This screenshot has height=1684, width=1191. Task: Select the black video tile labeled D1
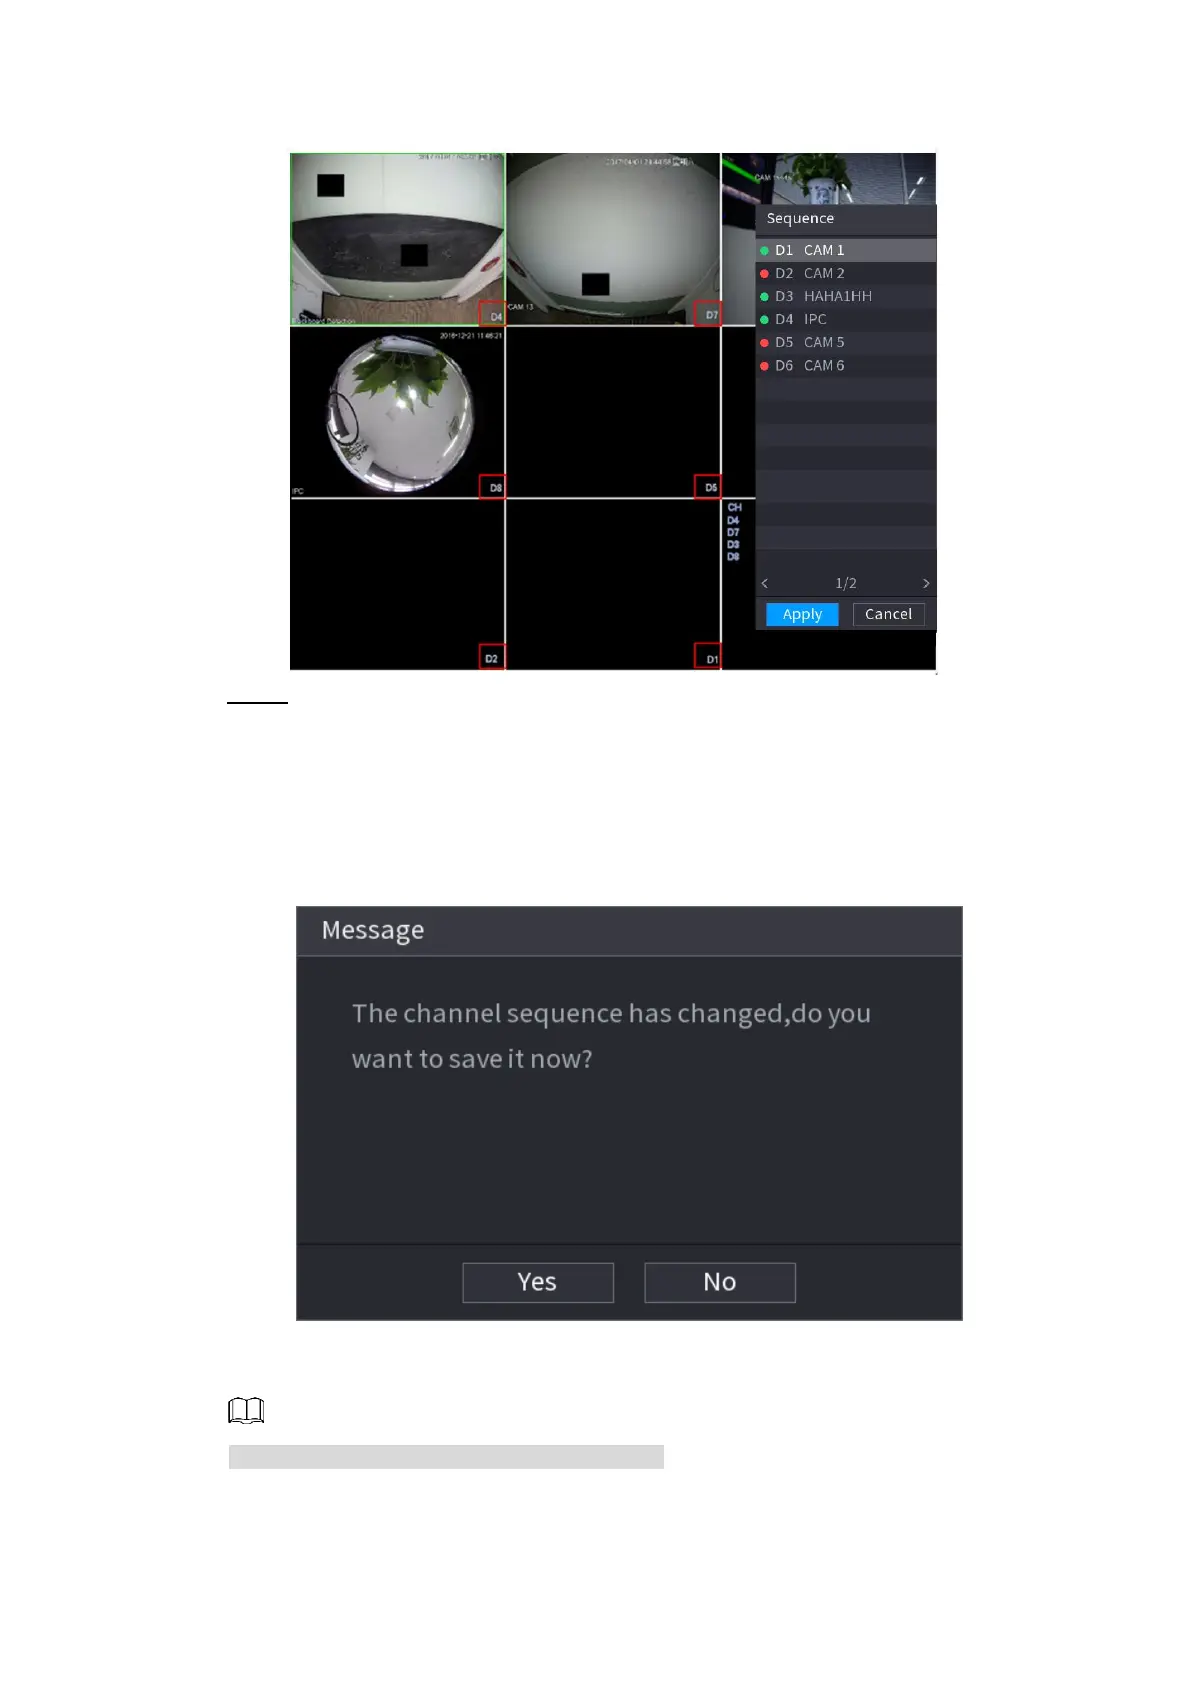coord(613,584)
